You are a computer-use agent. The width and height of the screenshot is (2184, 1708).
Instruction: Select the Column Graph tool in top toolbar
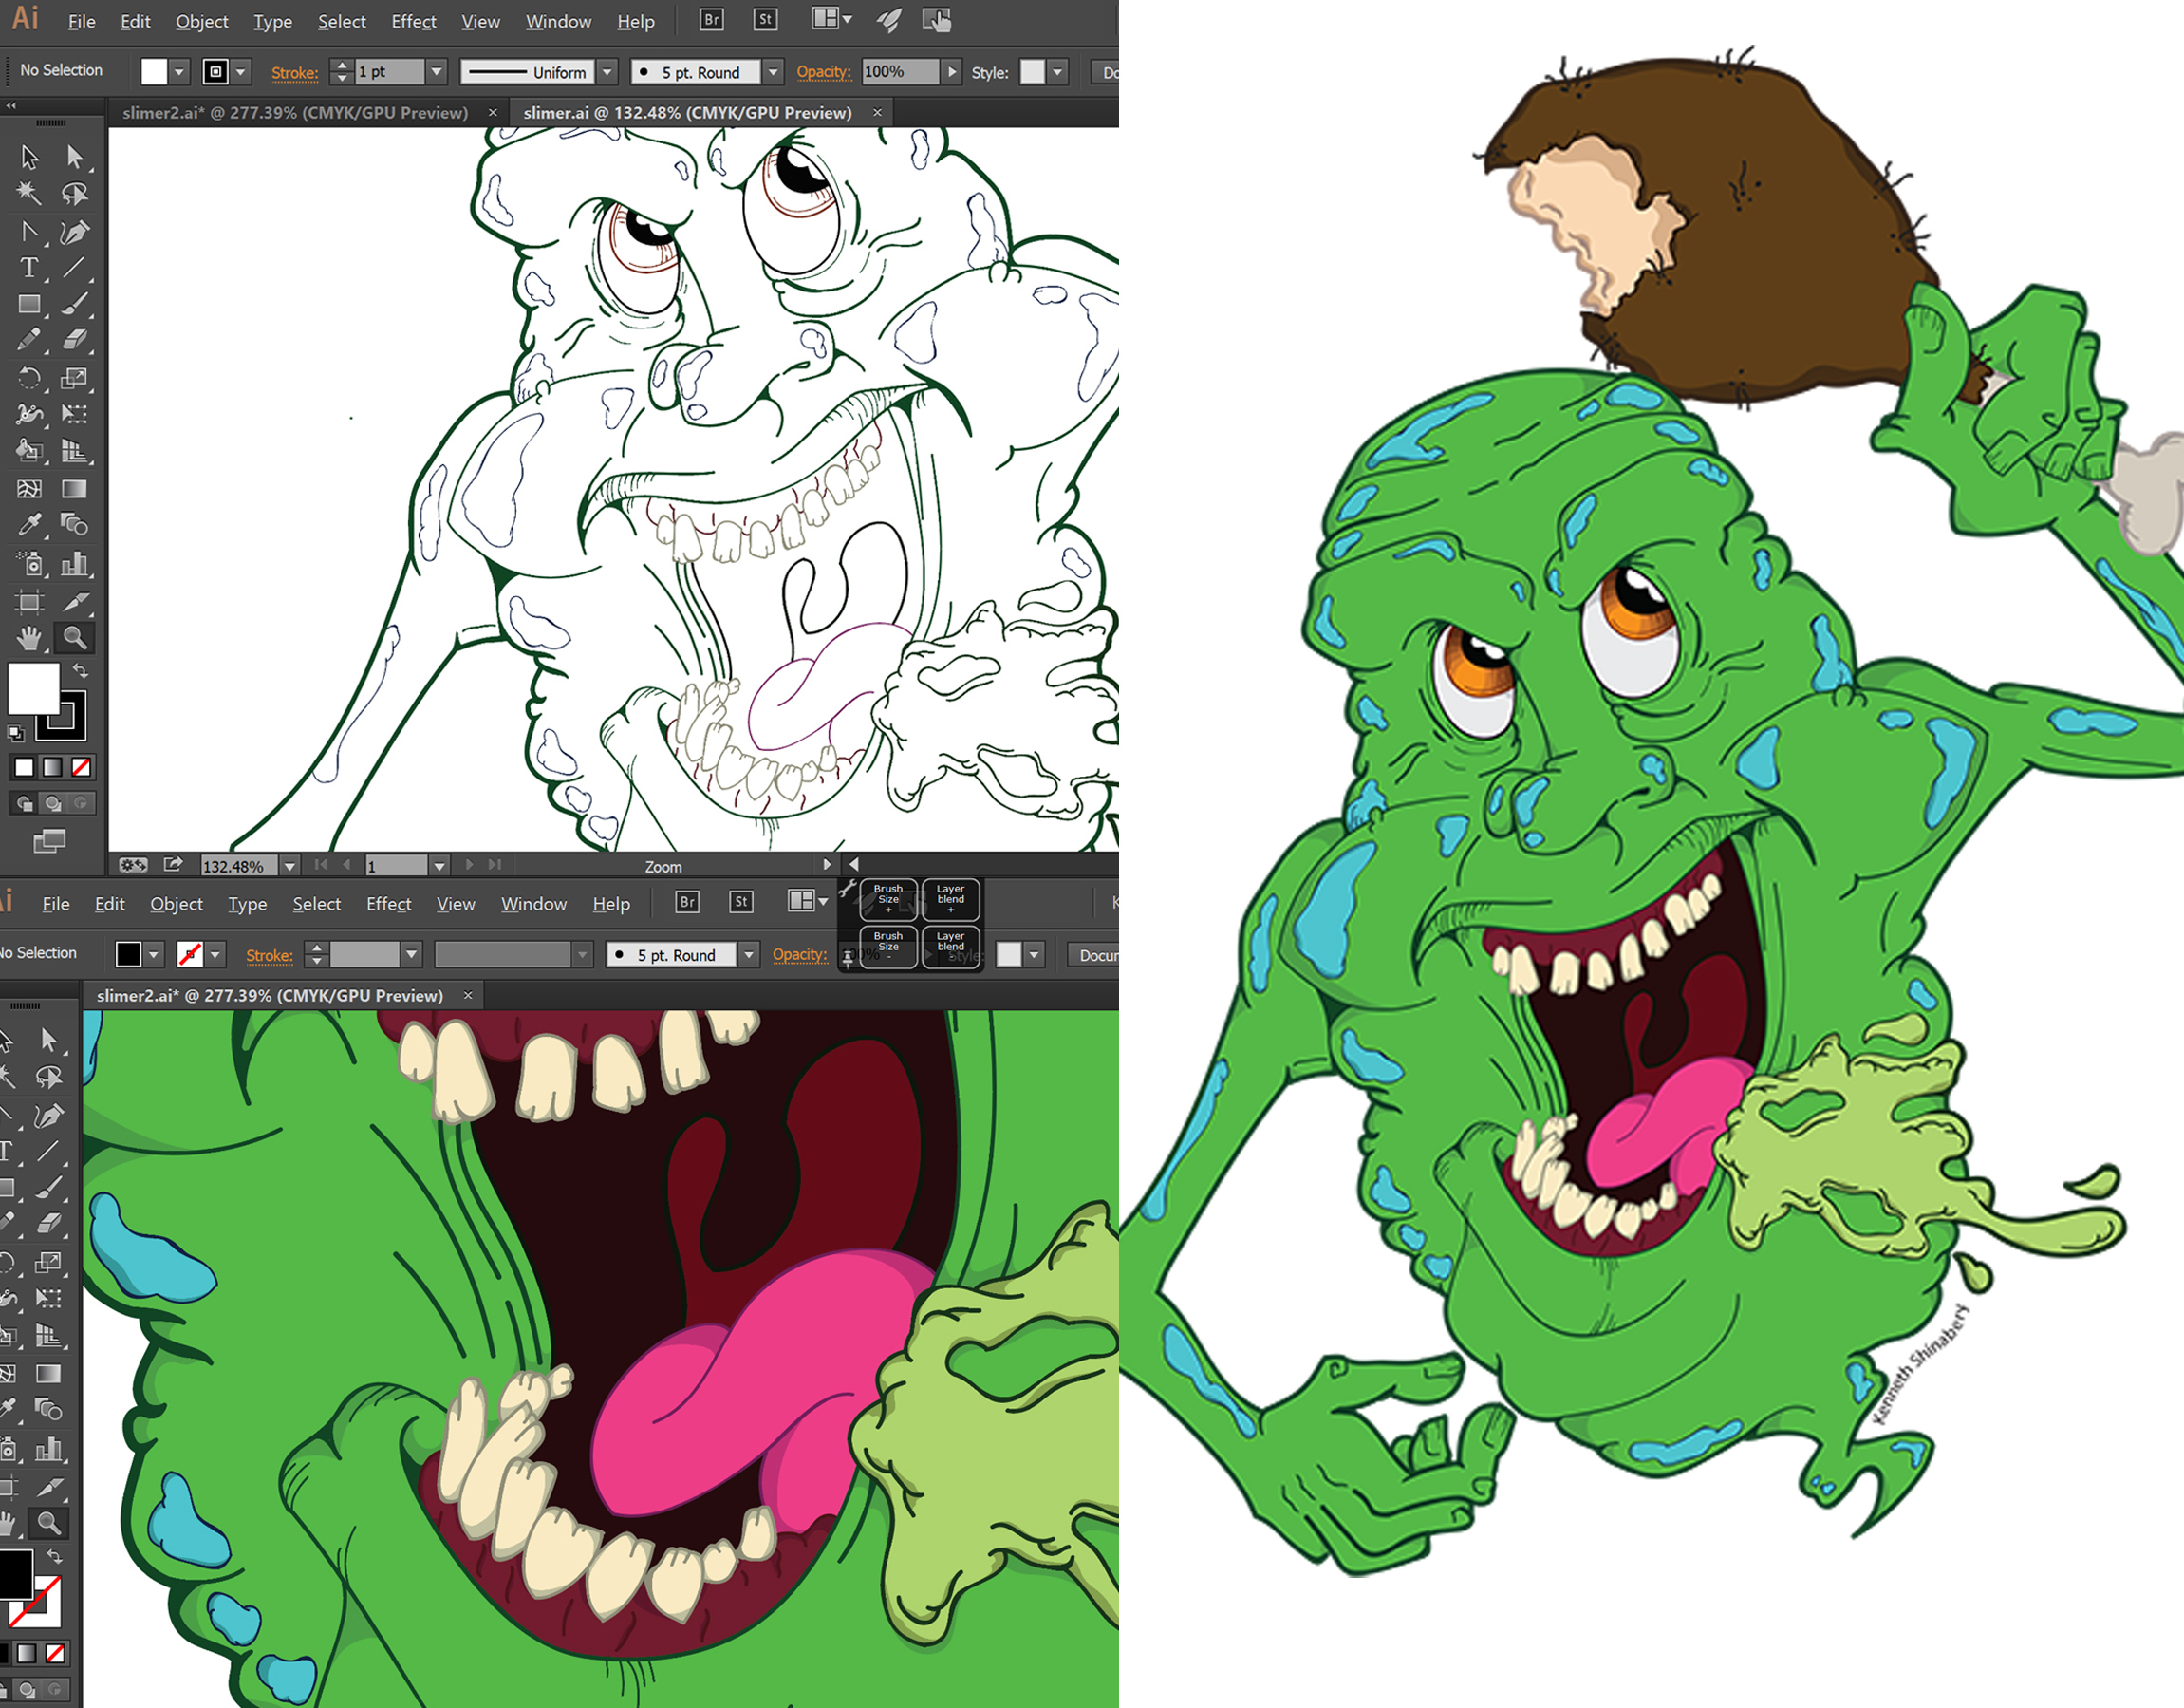click(75, 564)
